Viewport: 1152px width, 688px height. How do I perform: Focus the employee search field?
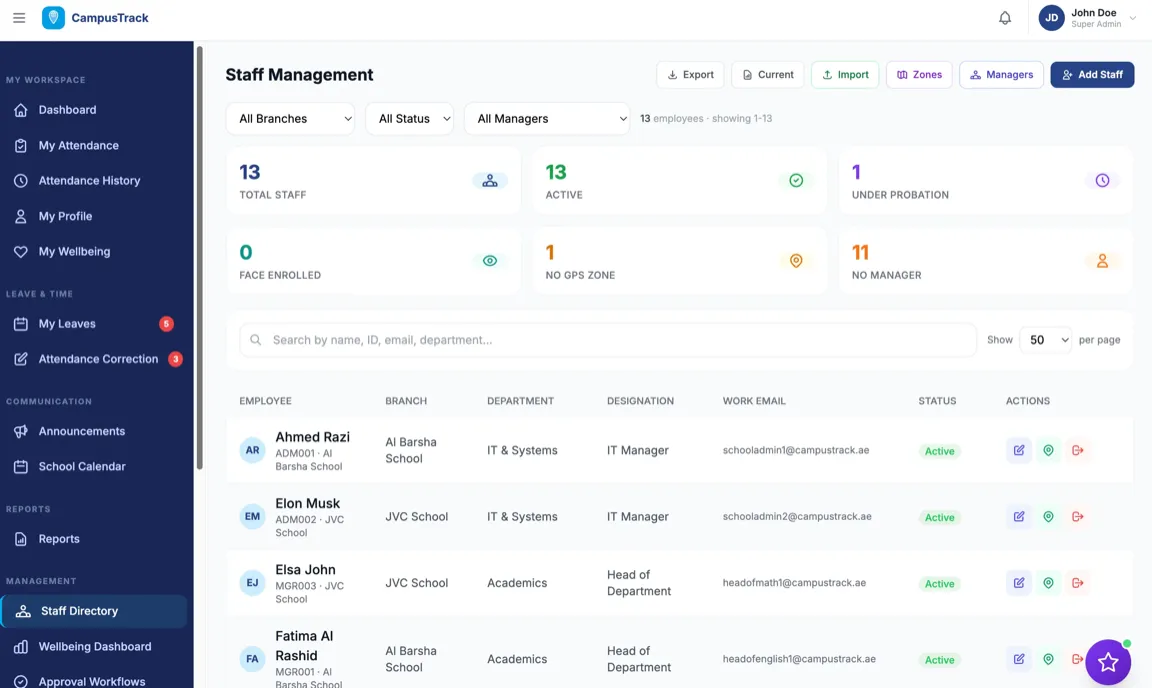tap(610, 340)
